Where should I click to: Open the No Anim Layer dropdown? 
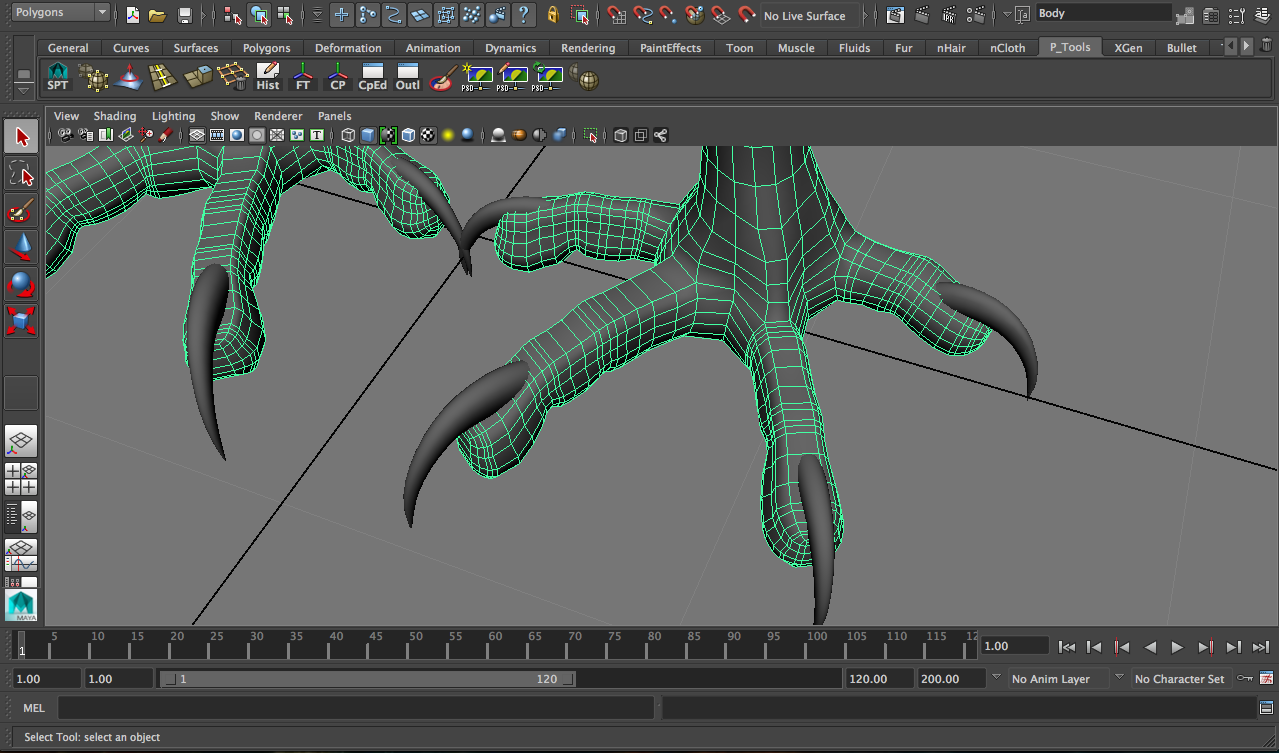coord(1050,679)
